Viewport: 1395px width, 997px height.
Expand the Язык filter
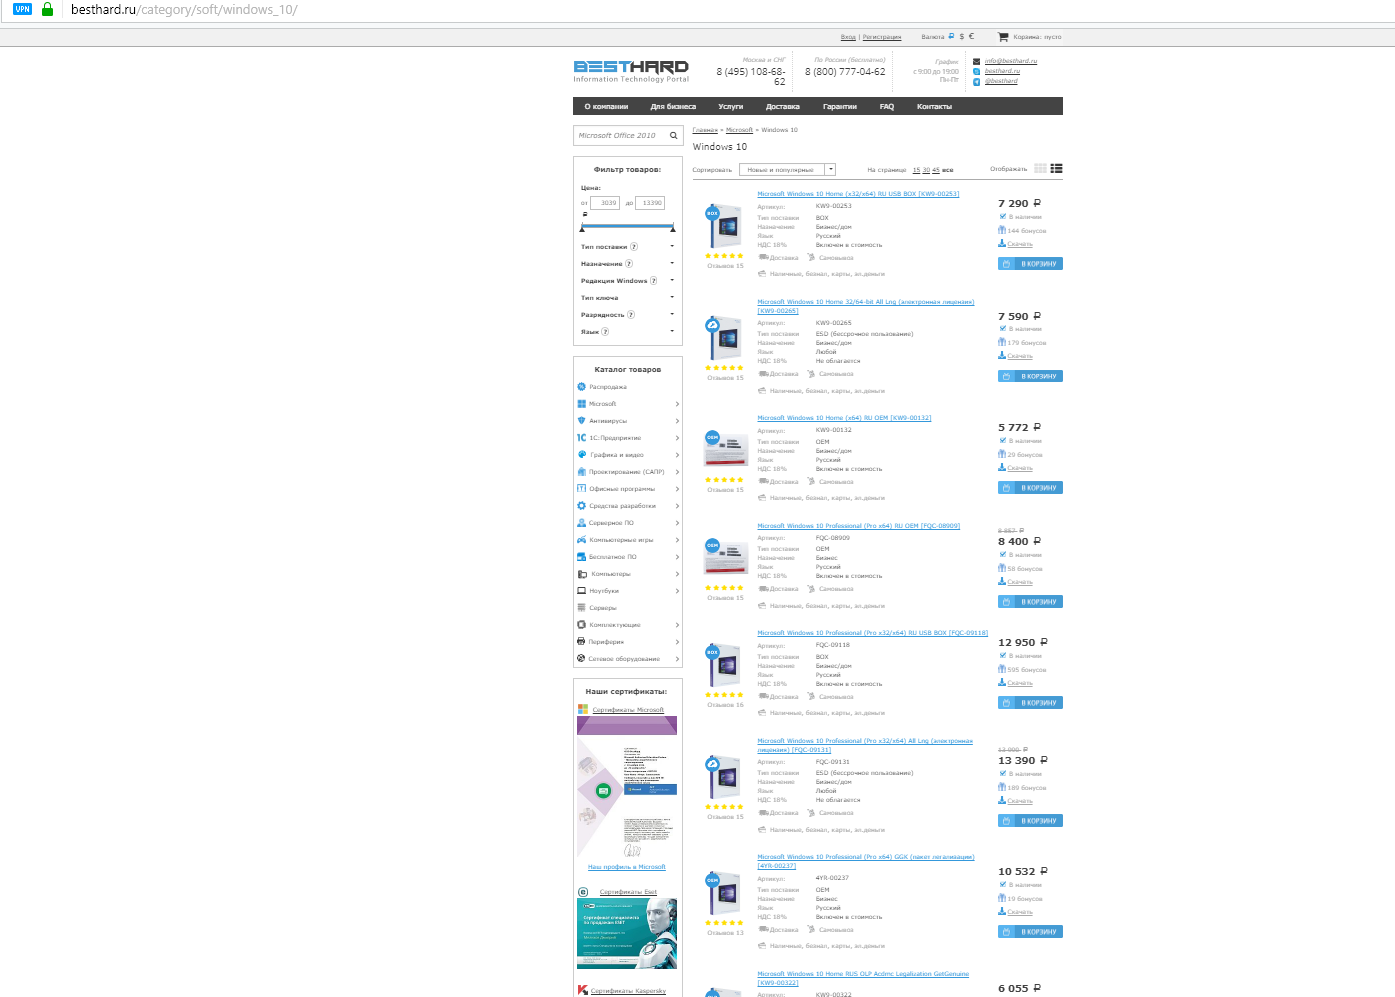tap(672, 332)
